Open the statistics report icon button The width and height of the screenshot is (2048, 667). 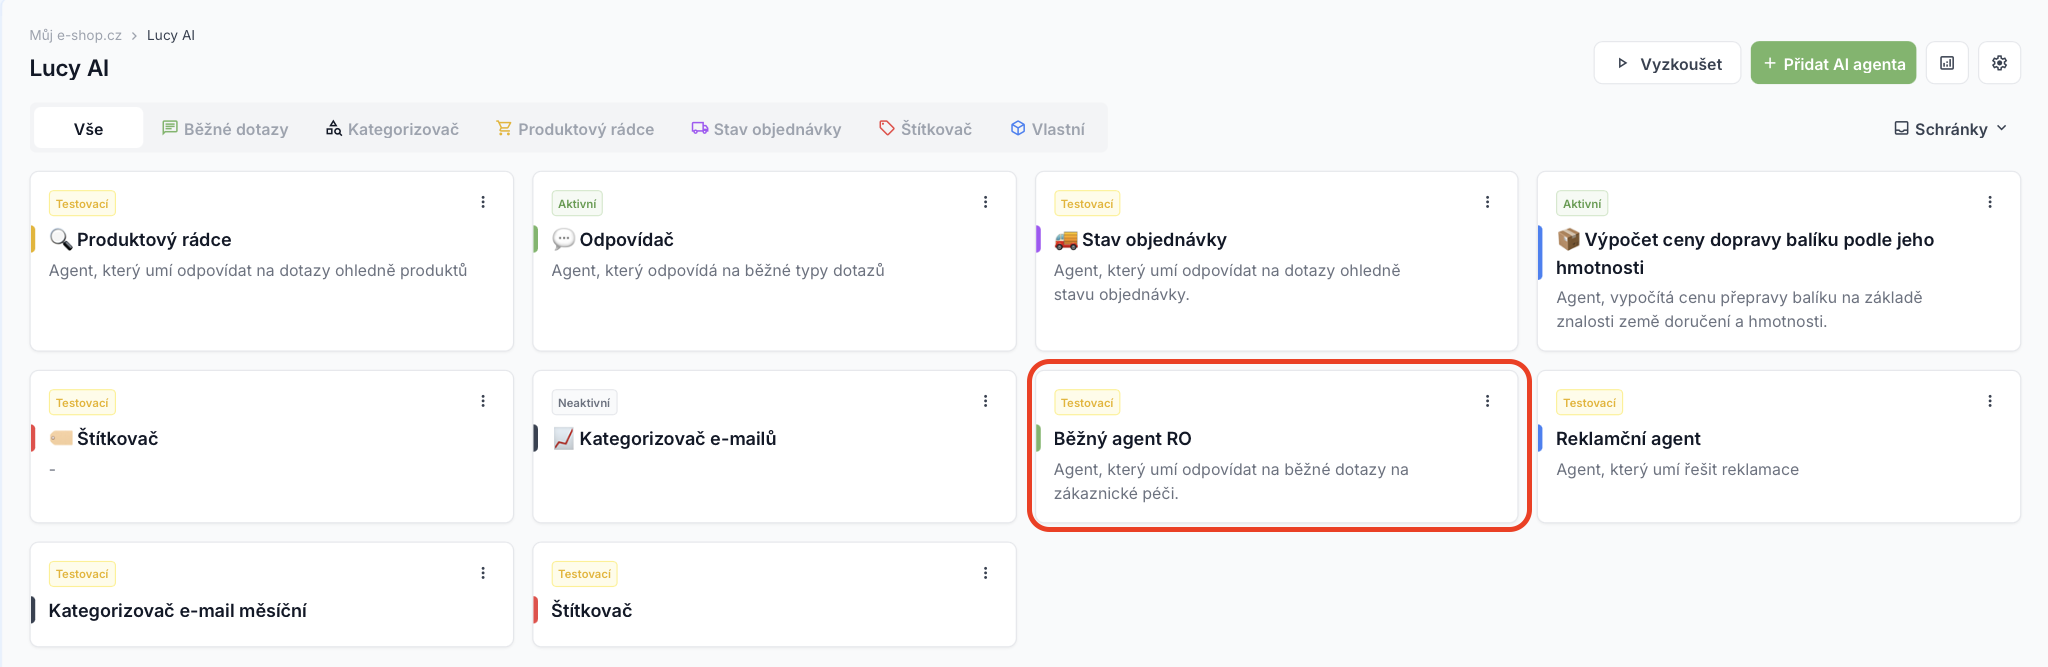1947,63
